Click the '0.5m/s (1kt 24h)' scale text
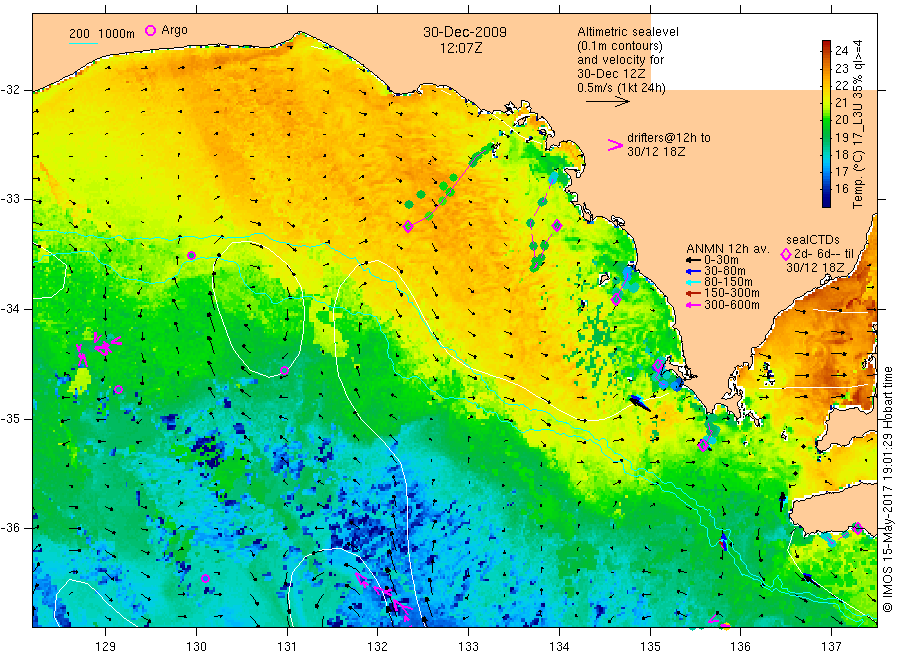Viewport: 900px width, 660px height. pyautogui.click(x=621, y=88)
